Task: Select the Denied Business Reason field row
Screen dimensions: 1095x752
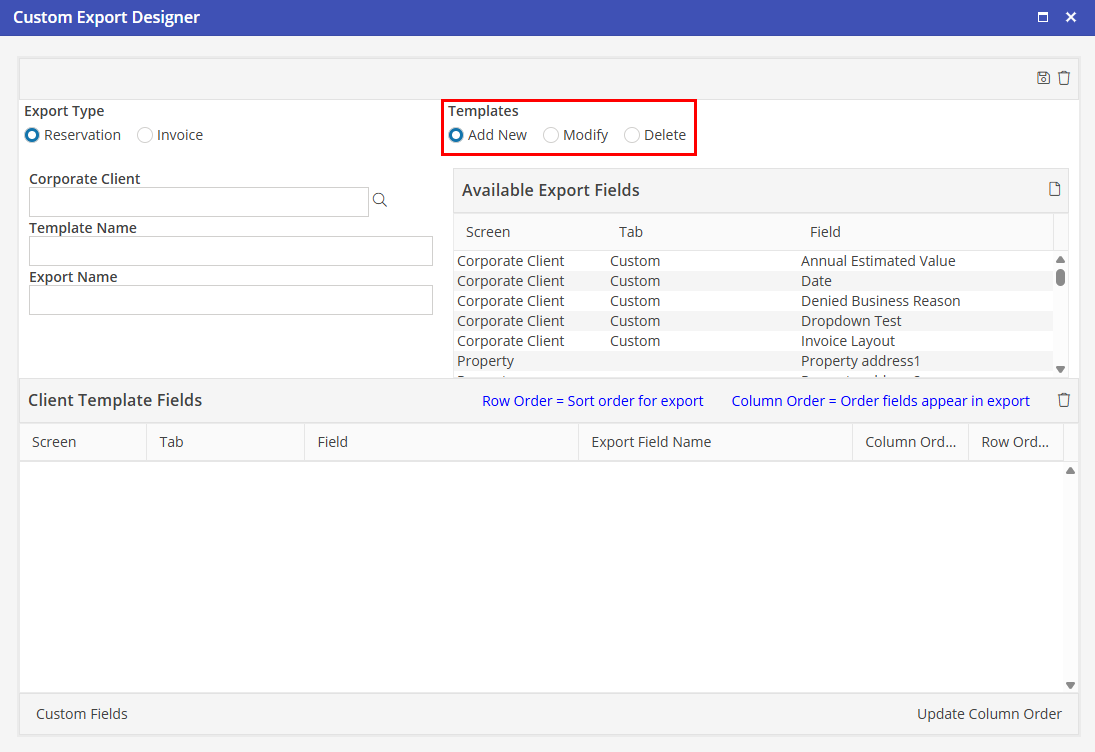Action: pos(880,301)
